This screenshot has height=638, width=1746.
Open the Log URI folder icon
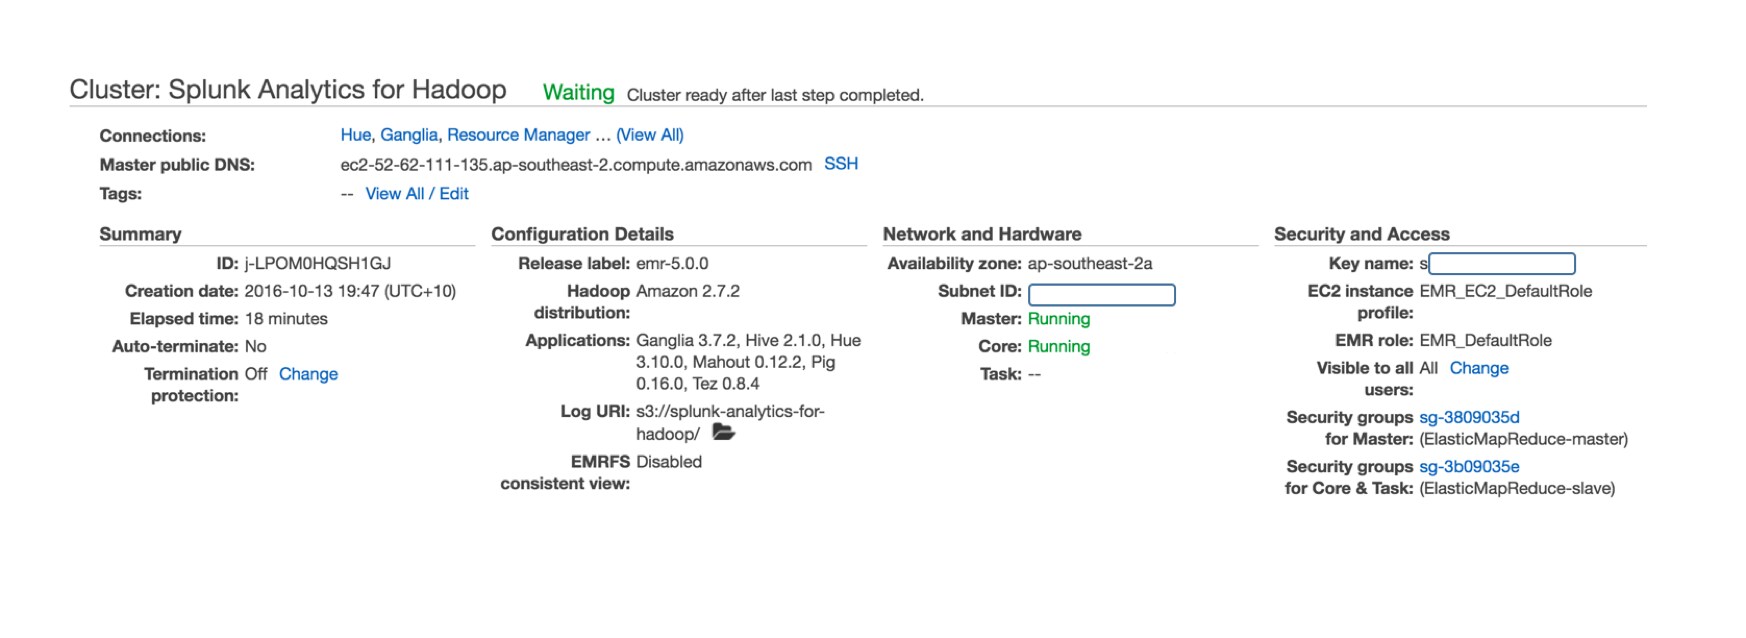click(723, 432)
